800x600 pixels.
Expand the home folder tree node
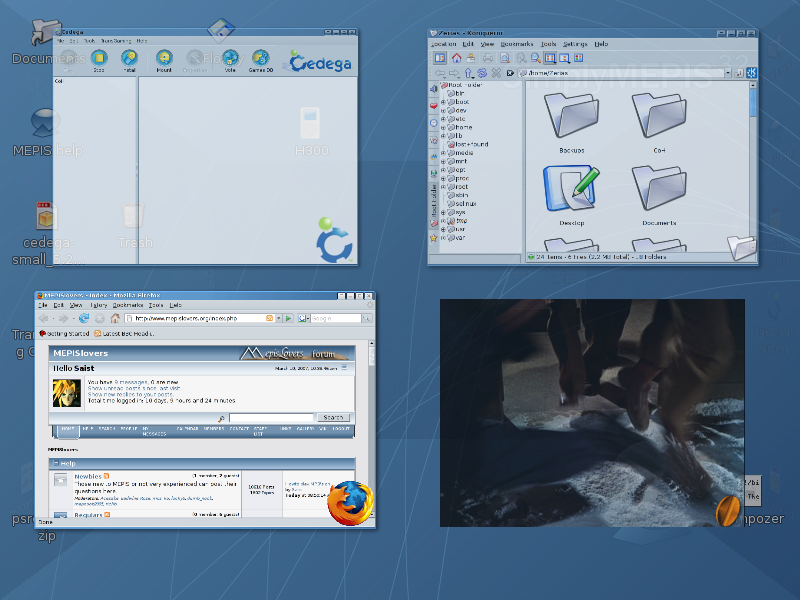click(443, 127)
